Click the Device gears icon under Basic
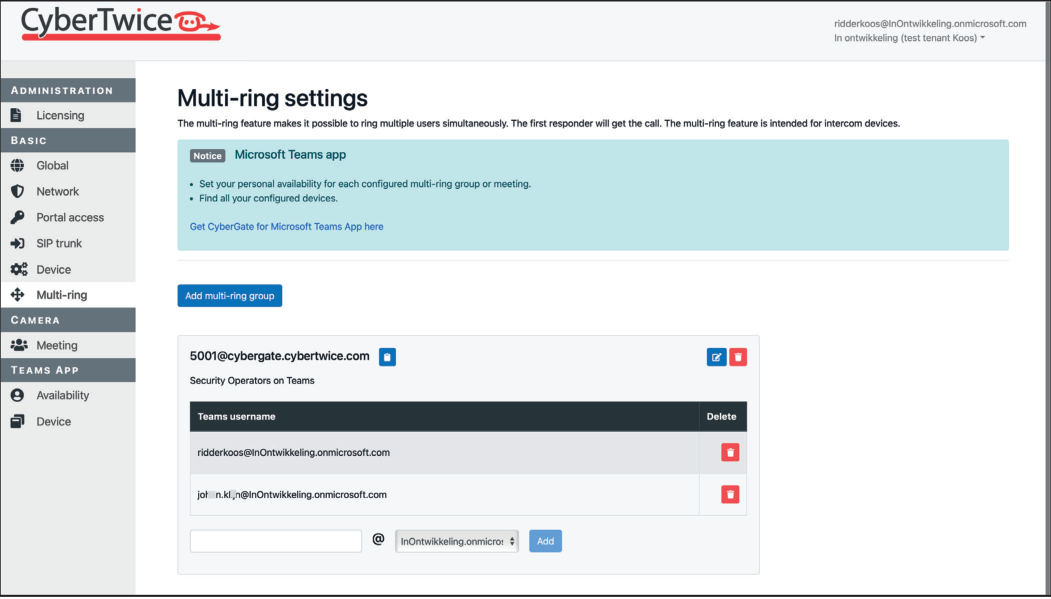This screenshot has height=599, width=1051. coord(17,269)
